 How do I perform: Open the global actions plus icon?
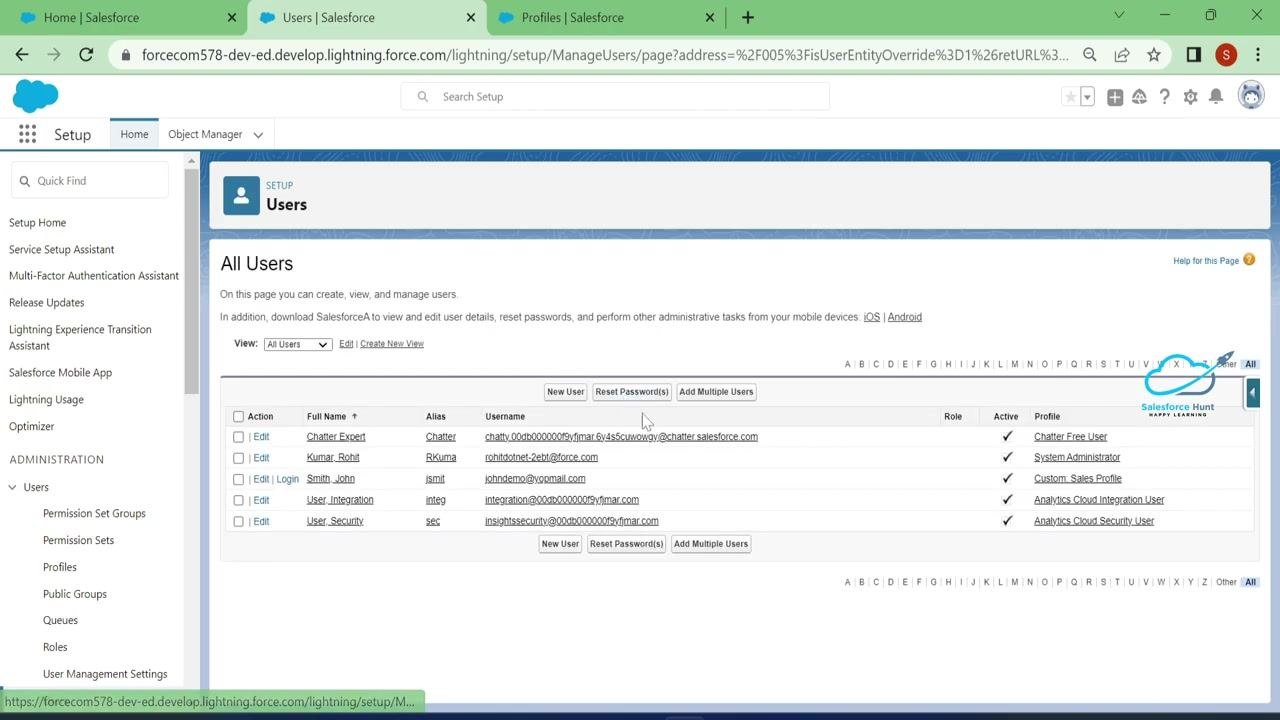1114,97
